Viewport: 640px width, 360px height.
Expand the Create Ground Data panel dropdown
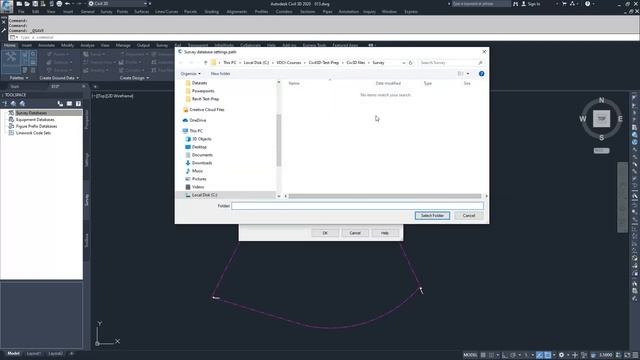click(x=59, y=78)
